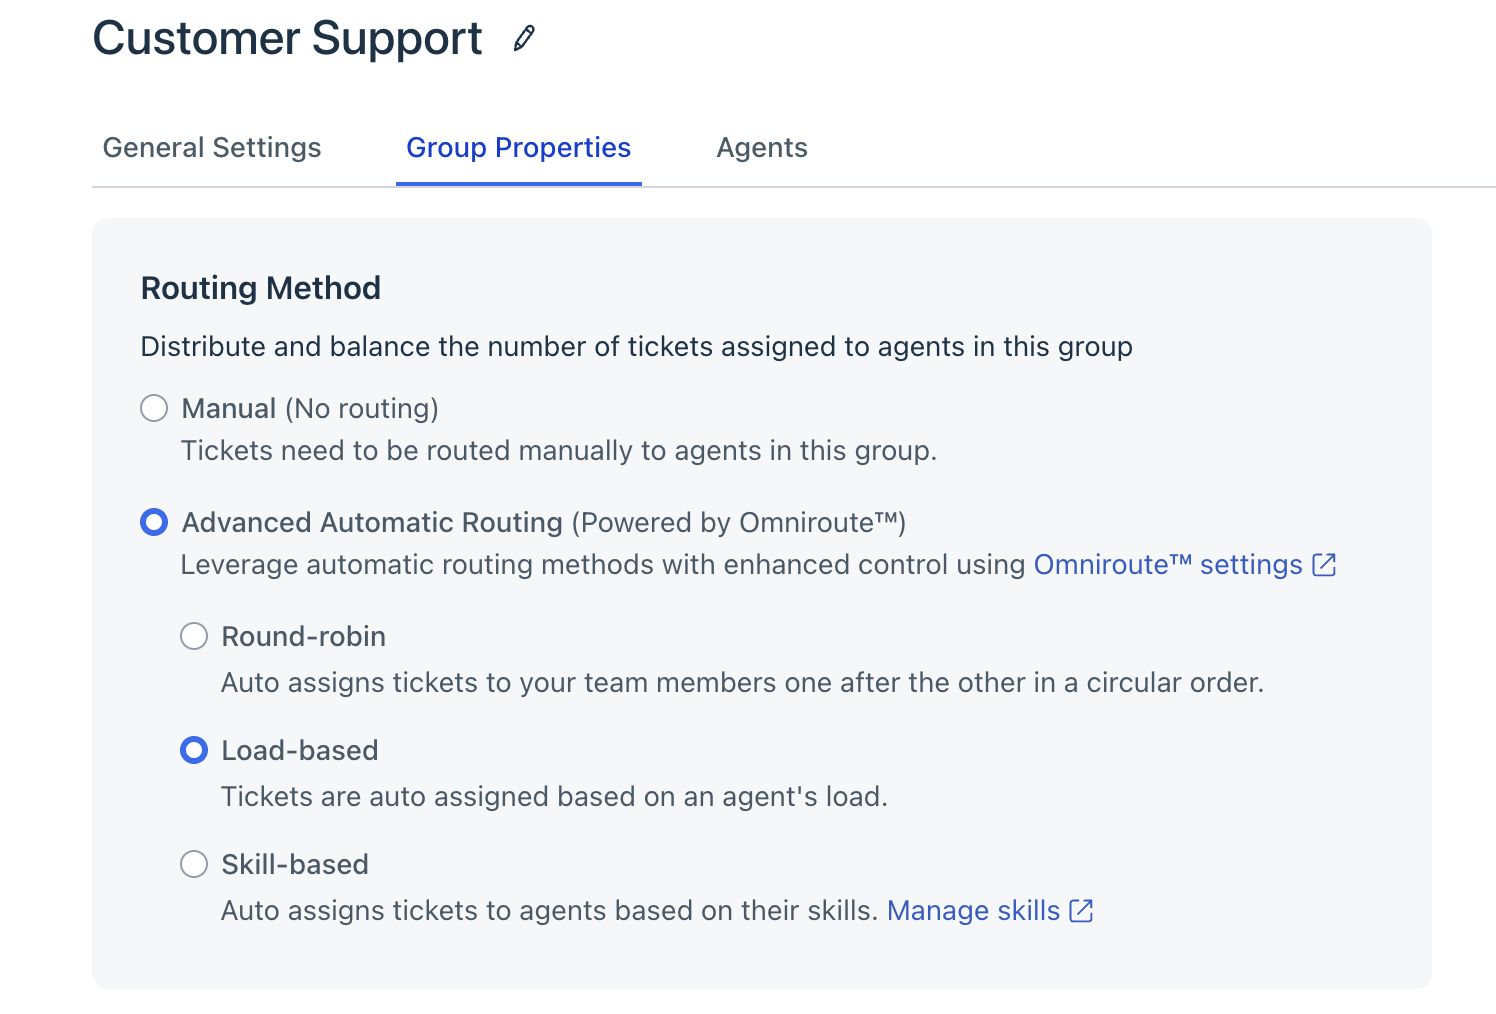This screenshot has width=1496, height=1014.
Task: Select the Group Properties tab
Action: [x=518, y=148]
